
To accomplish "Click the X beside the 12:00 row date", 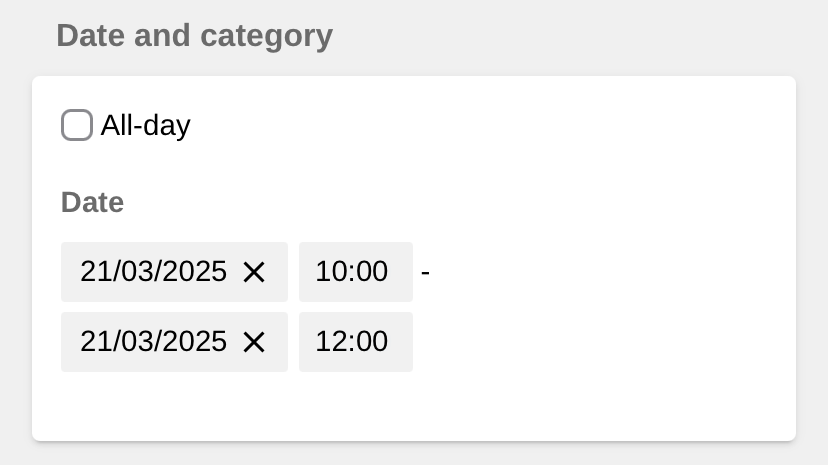I will tap(254, 342).
